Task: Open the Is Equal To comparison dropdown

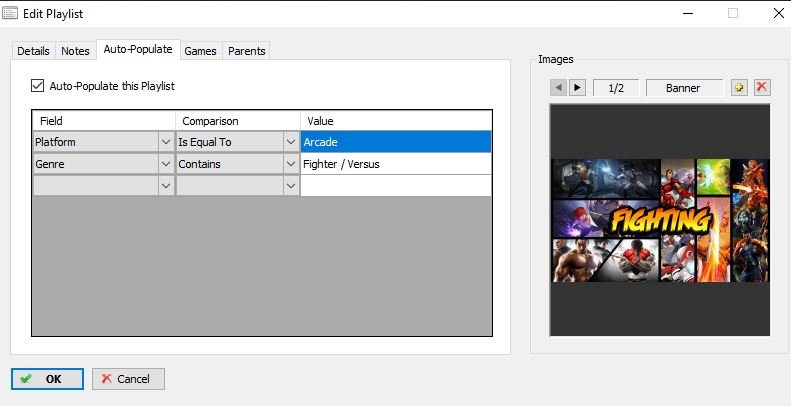Action: 291,142
